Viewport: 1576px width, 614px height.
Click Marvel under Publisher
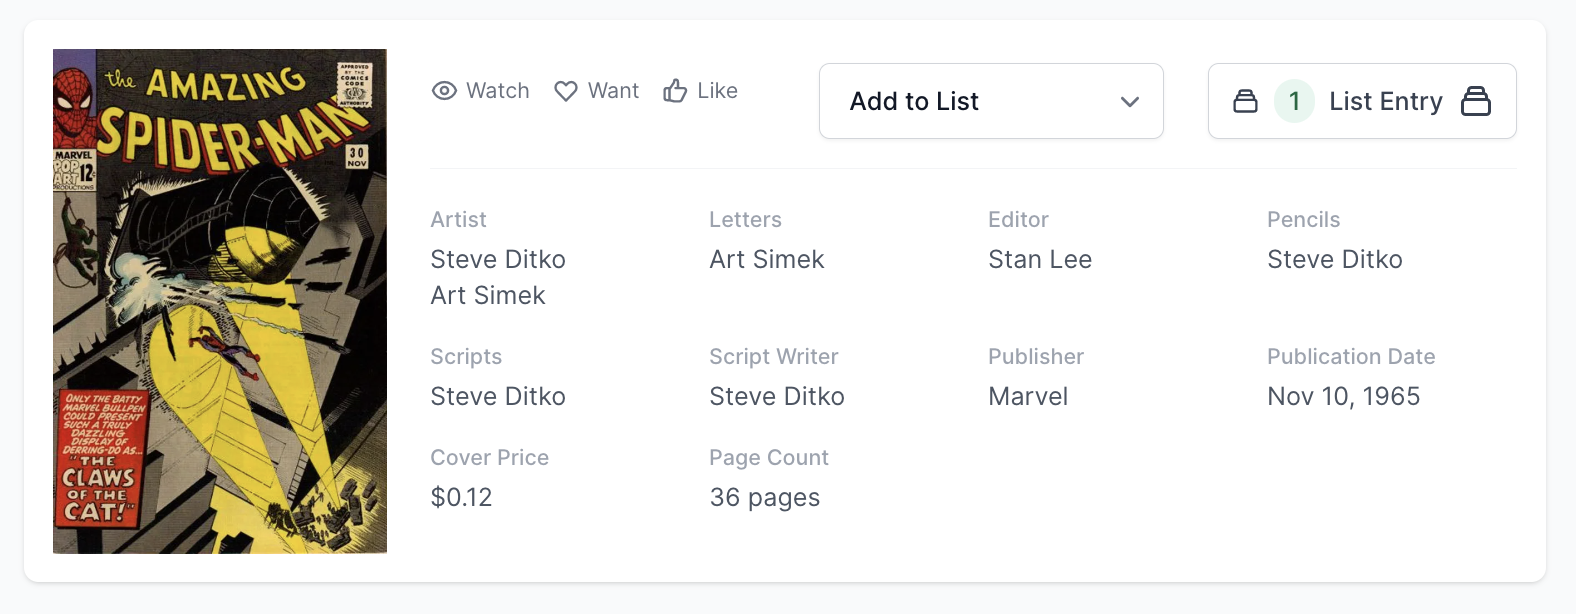tap(1028, 397)
